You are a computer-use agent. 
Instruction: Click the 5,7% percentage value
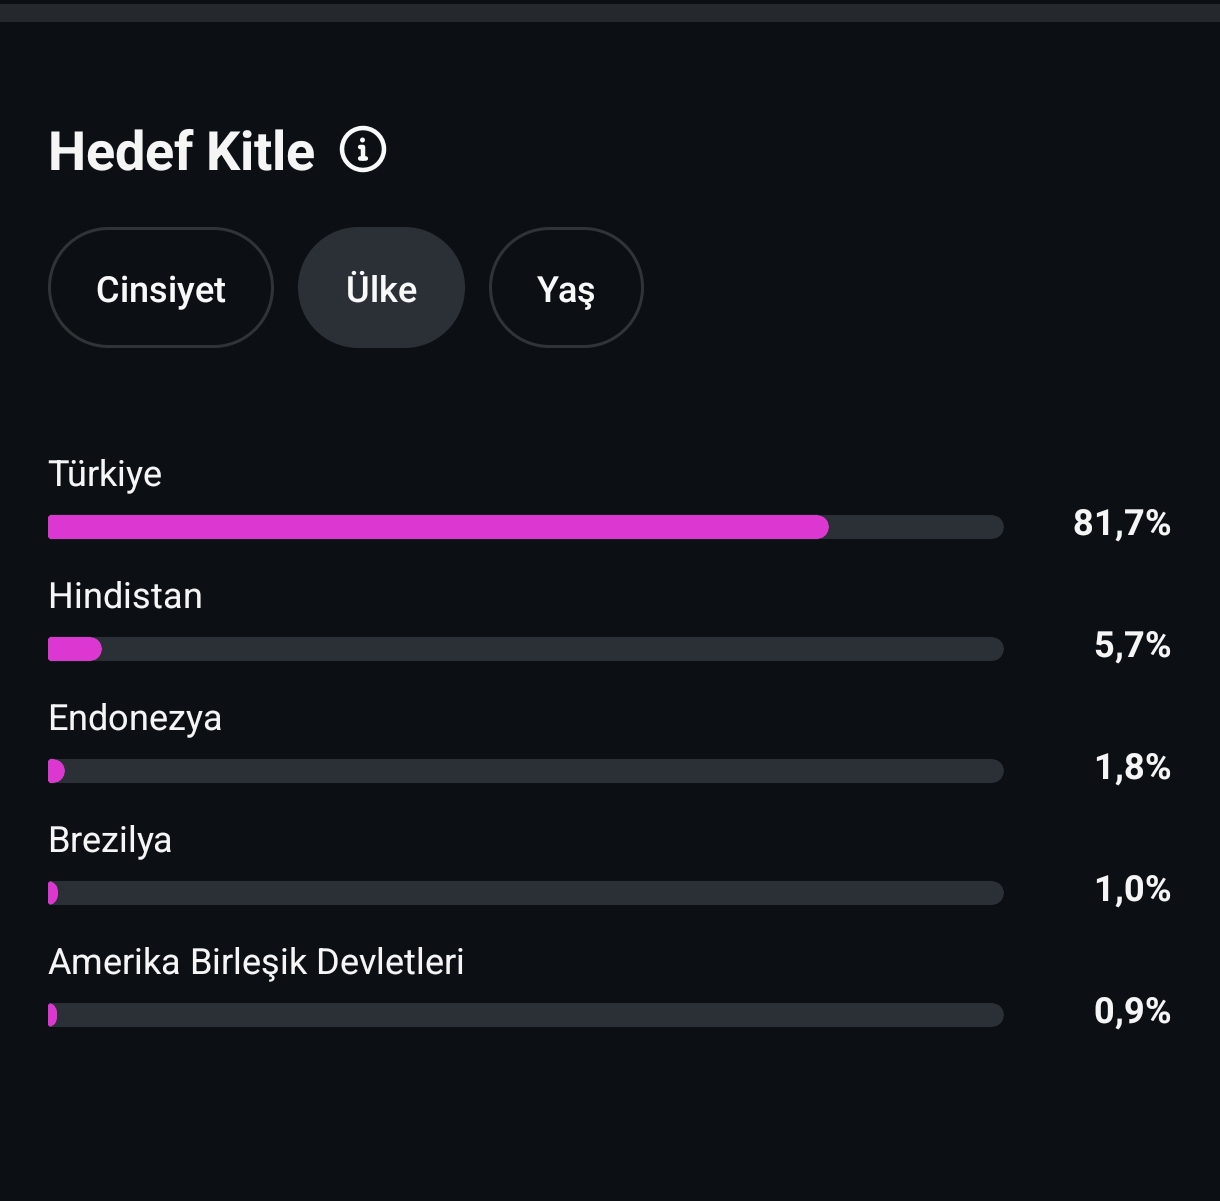point(1133,645)
